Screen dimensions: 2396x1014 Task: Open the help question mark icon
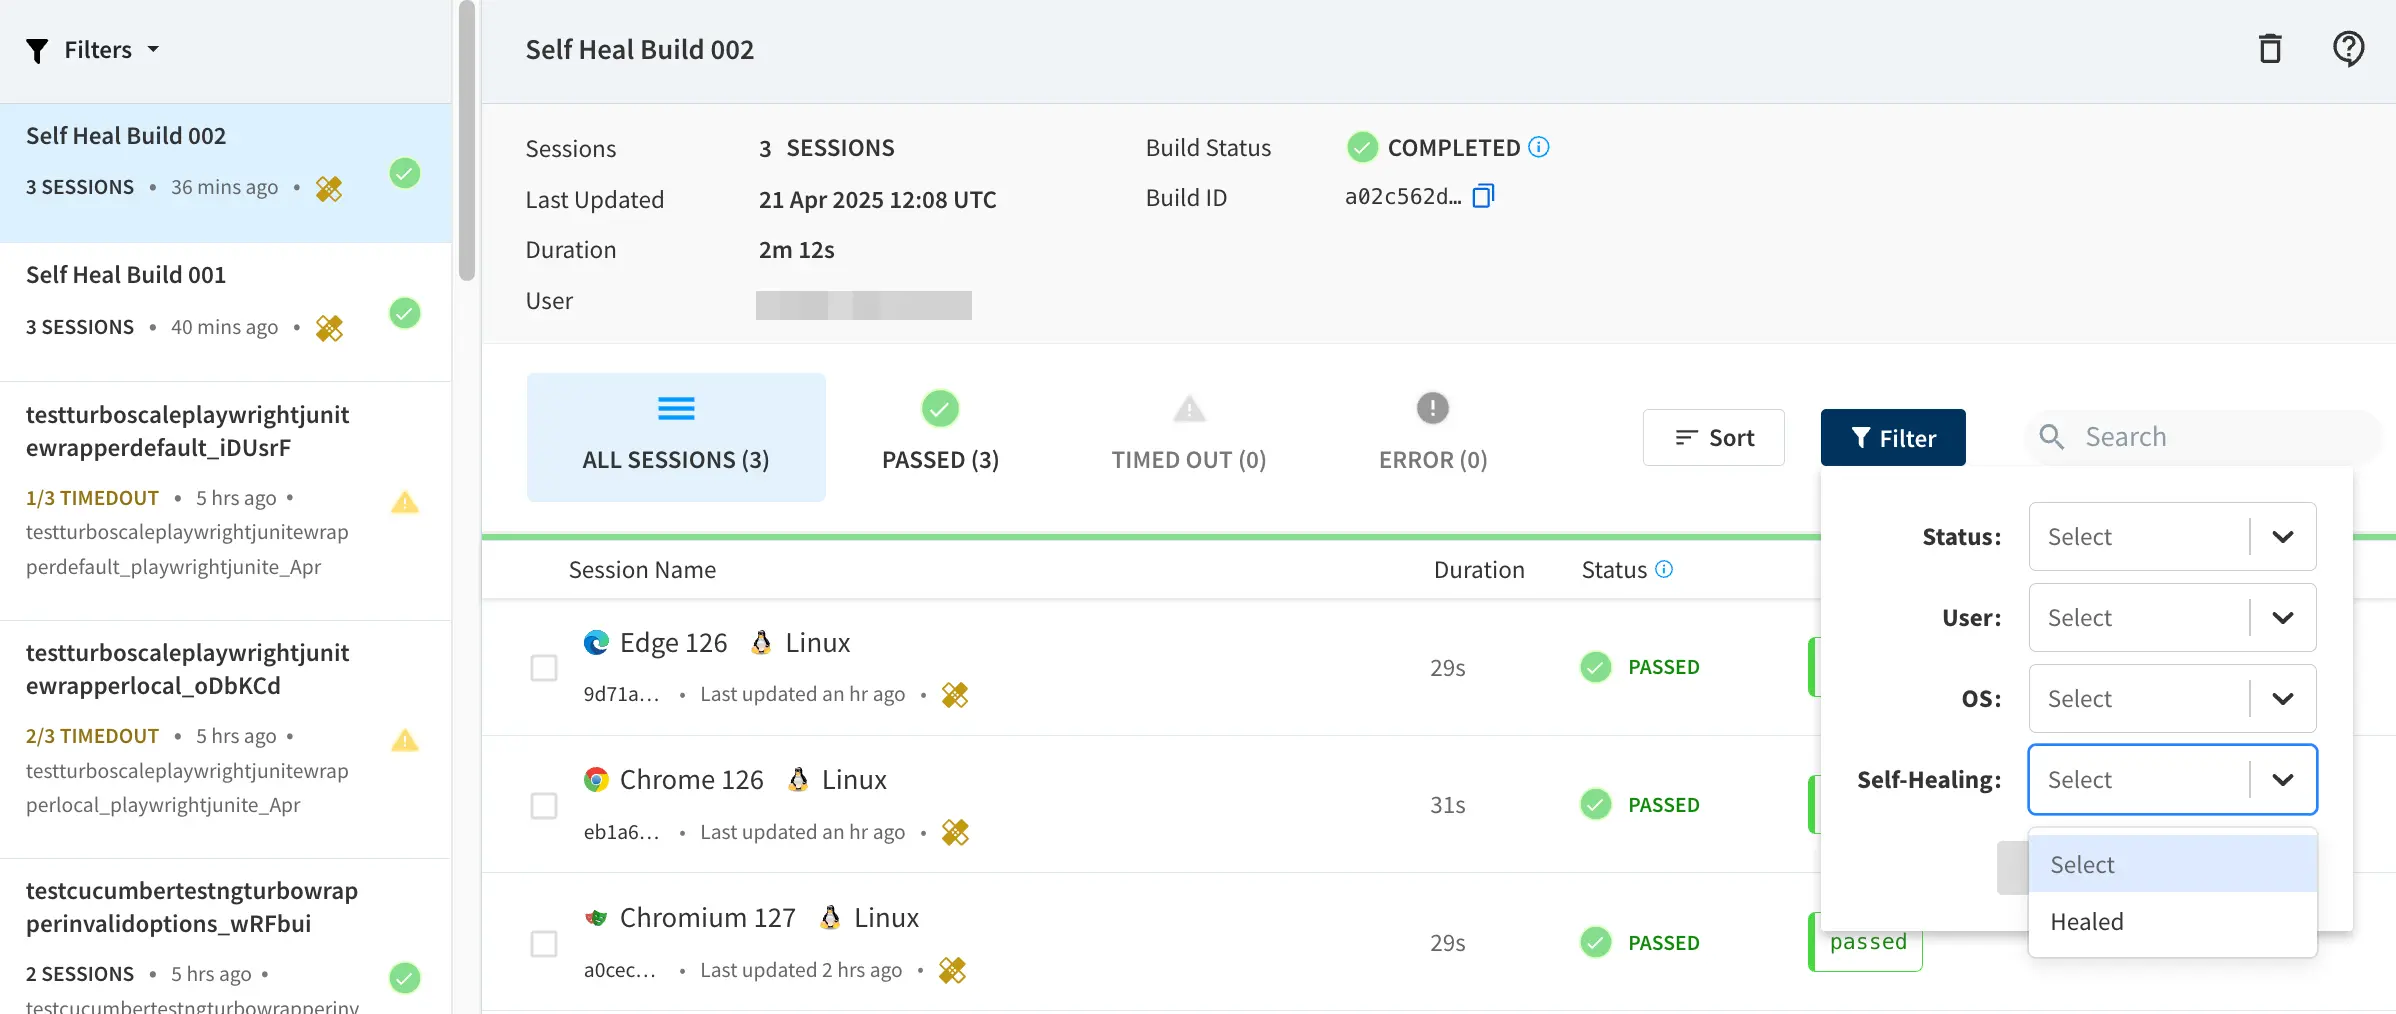(x=2348, y=49)
